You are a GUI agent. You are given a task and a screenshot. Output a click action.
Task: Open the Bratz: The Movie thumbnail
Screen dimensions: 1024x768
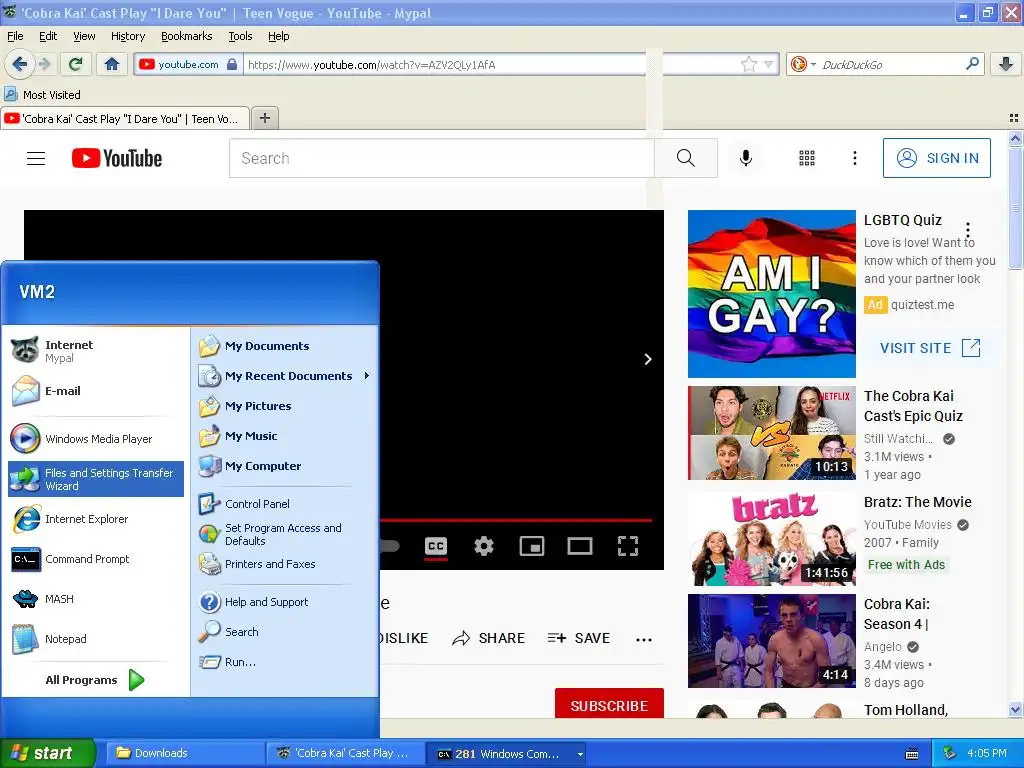coord(771,539)
